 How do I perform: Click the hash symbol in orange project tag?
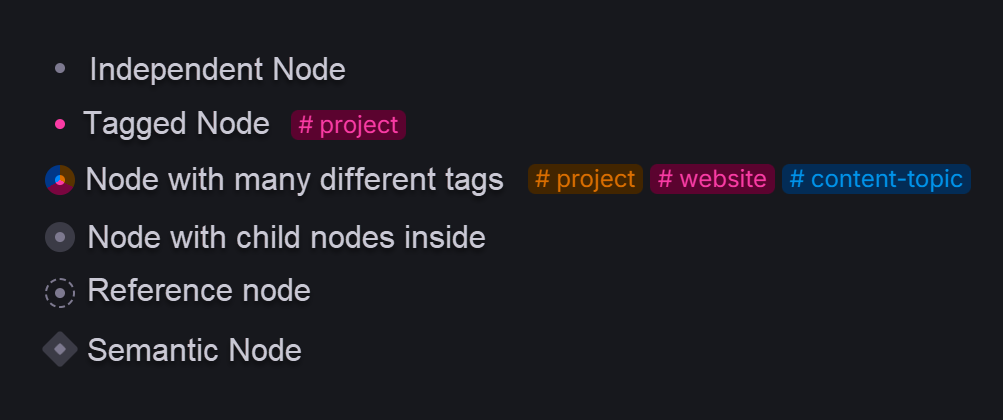coord(542,179)
